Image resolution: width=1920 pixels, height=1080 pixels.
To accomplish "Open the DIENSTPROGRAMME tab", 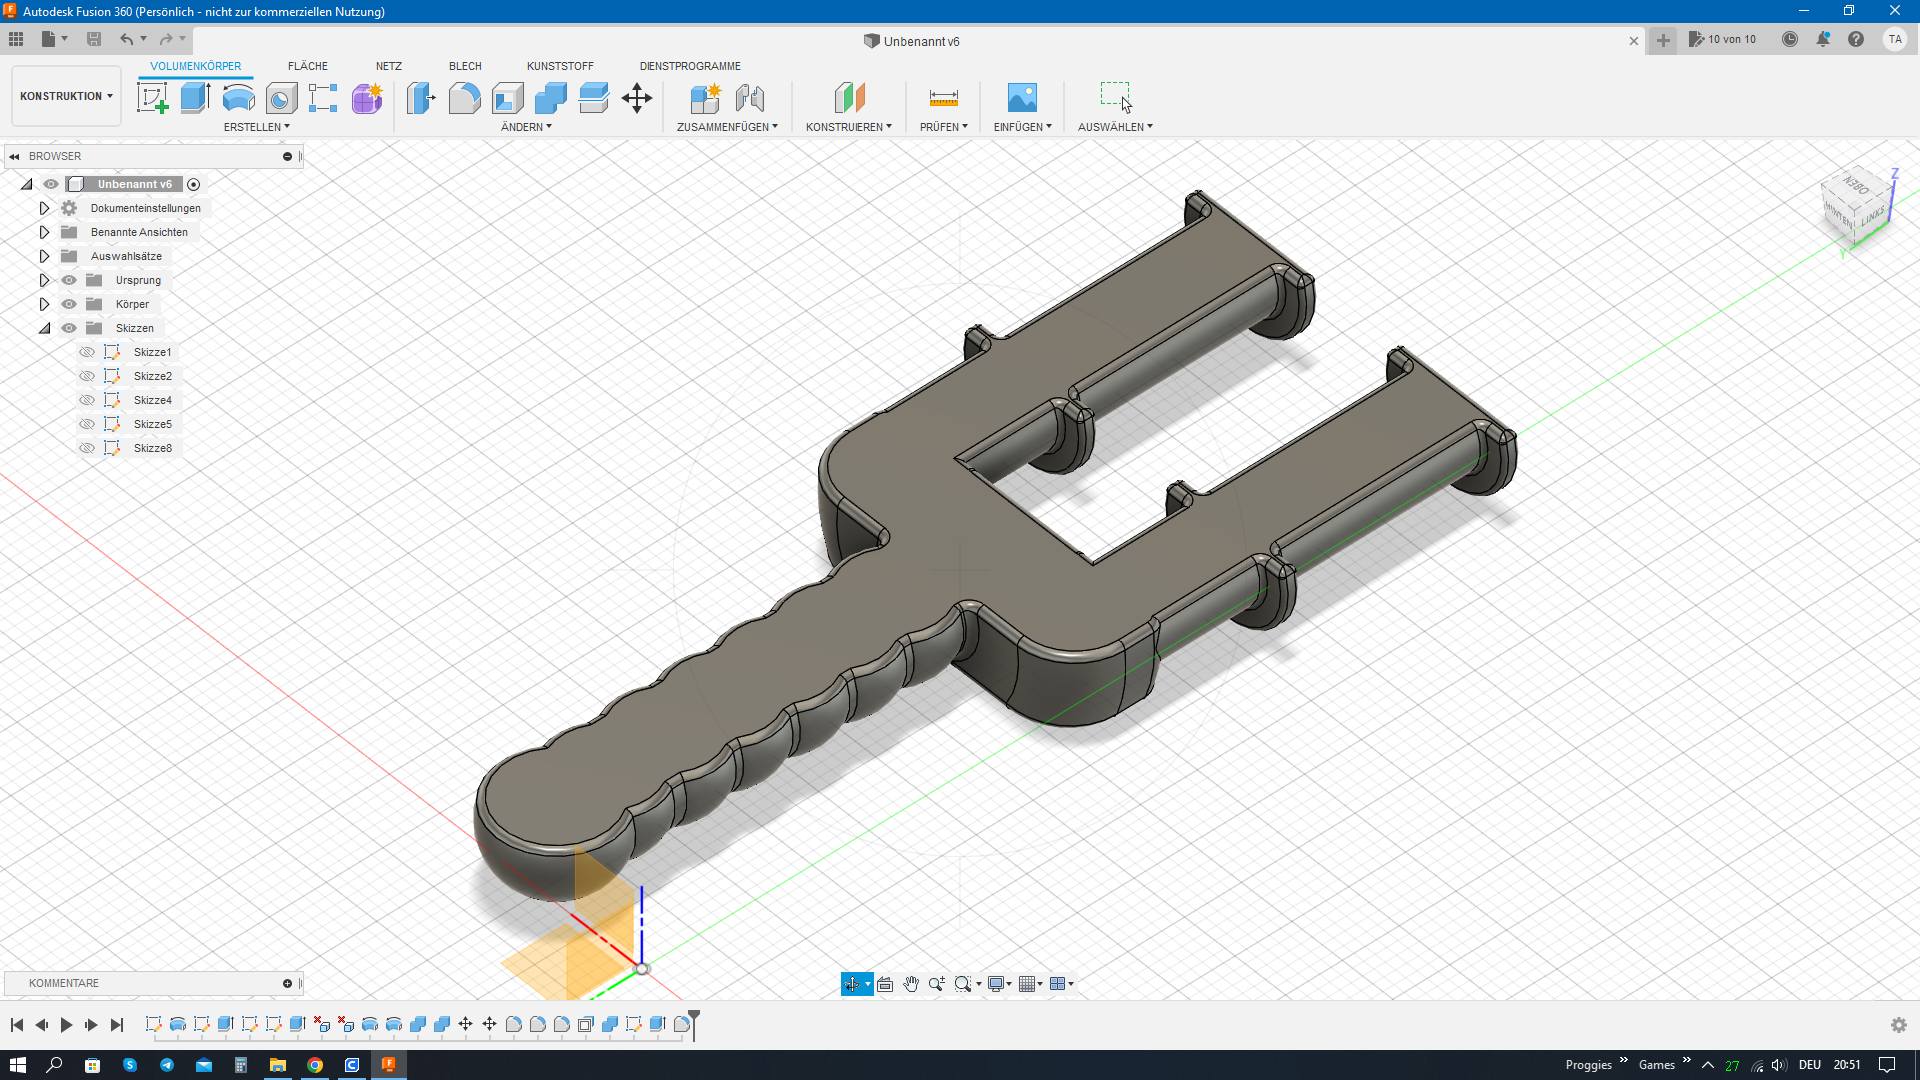I will (x=690, y=66).
